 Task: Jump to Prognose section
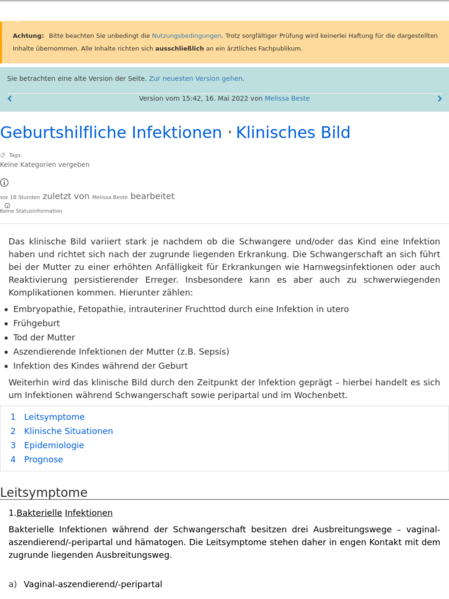44,459
